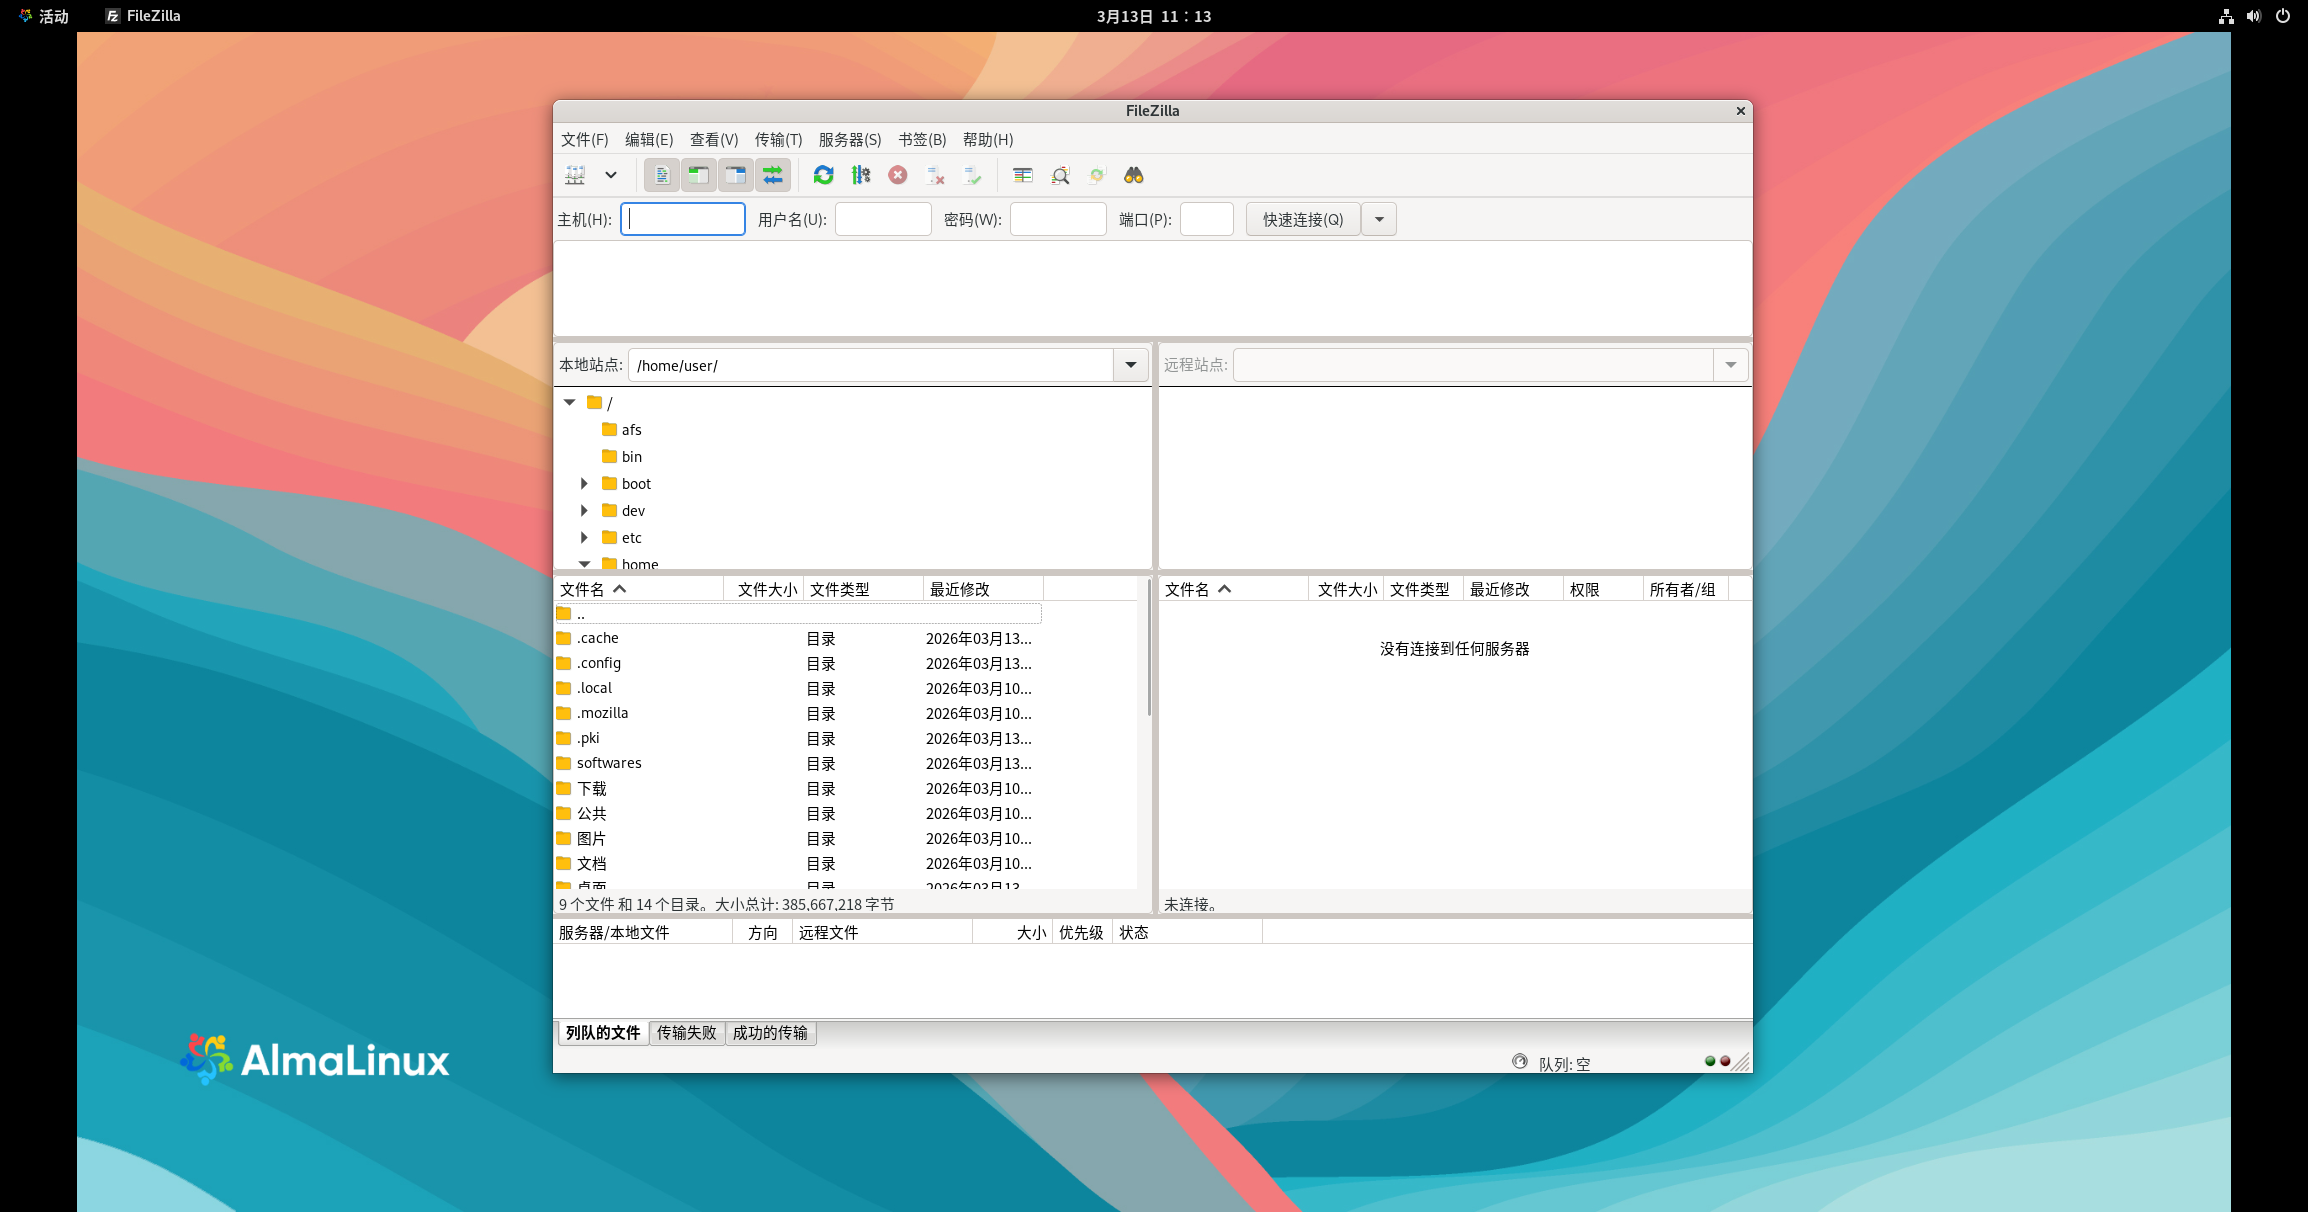This screenshot has width=2308, height=1212.
Task: Toggle the local directory tree view
Action: [698, 175]
